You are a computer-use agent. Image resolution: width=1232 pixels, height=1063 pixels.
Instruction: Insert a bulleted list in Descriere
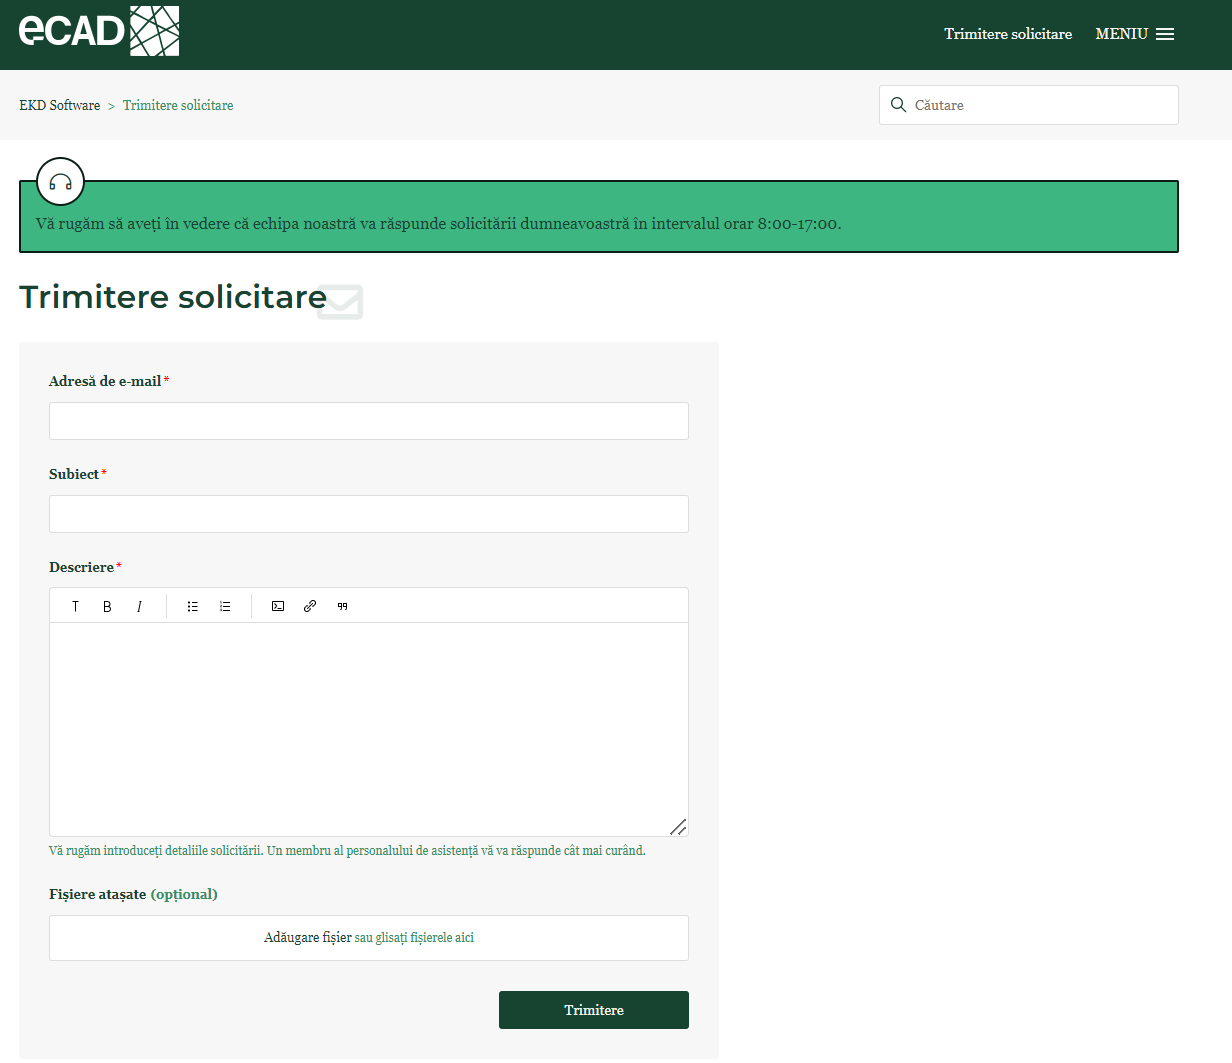[x=193, y=606]
